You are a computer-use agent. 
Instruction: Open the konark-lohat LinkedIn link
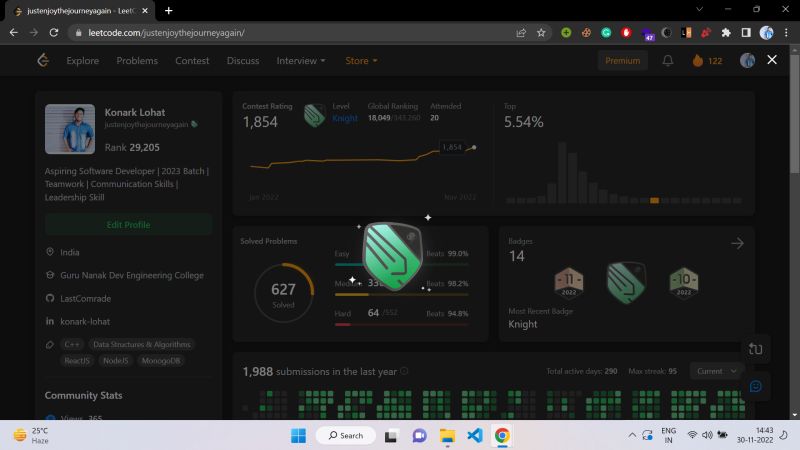[x=85, y=321]
